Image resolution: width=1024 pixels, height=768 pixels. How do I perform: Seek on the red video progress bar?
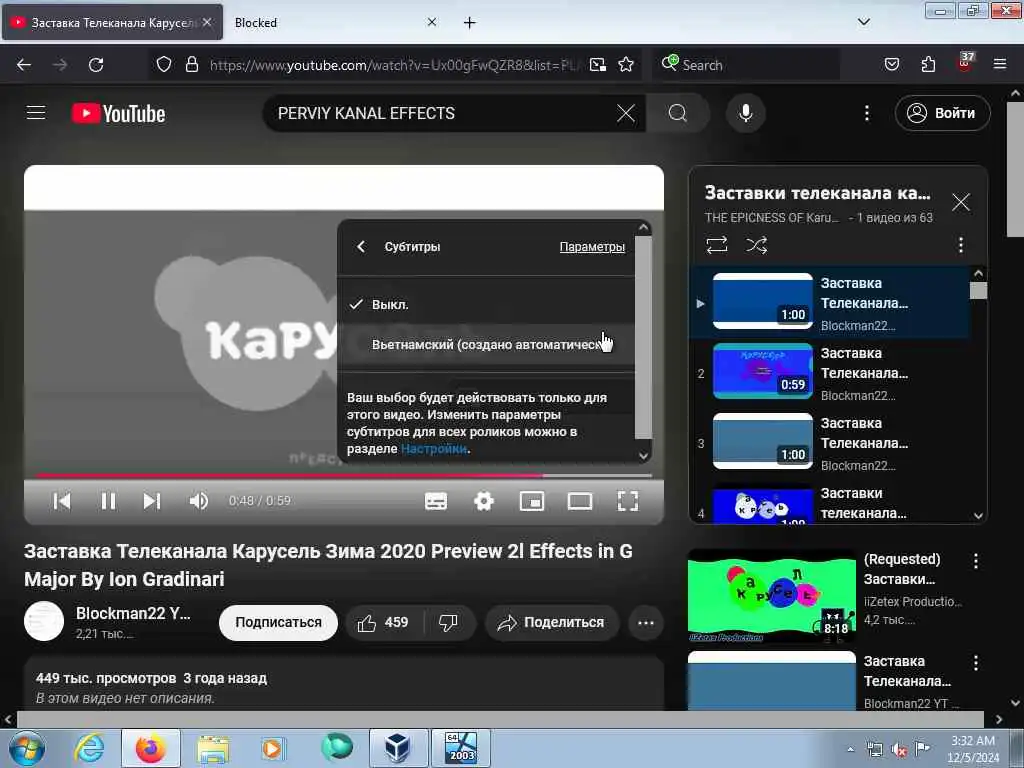click(344, 475)
